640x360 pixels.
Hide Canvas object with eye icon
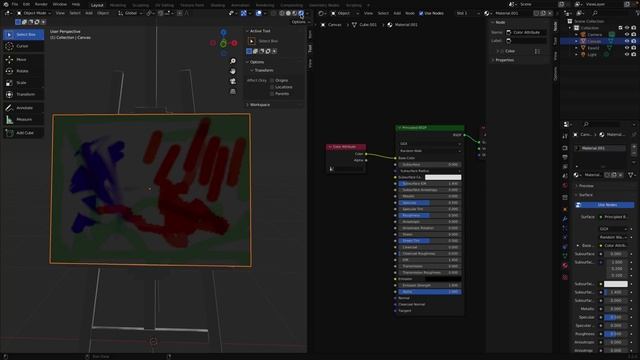[627, 41]
